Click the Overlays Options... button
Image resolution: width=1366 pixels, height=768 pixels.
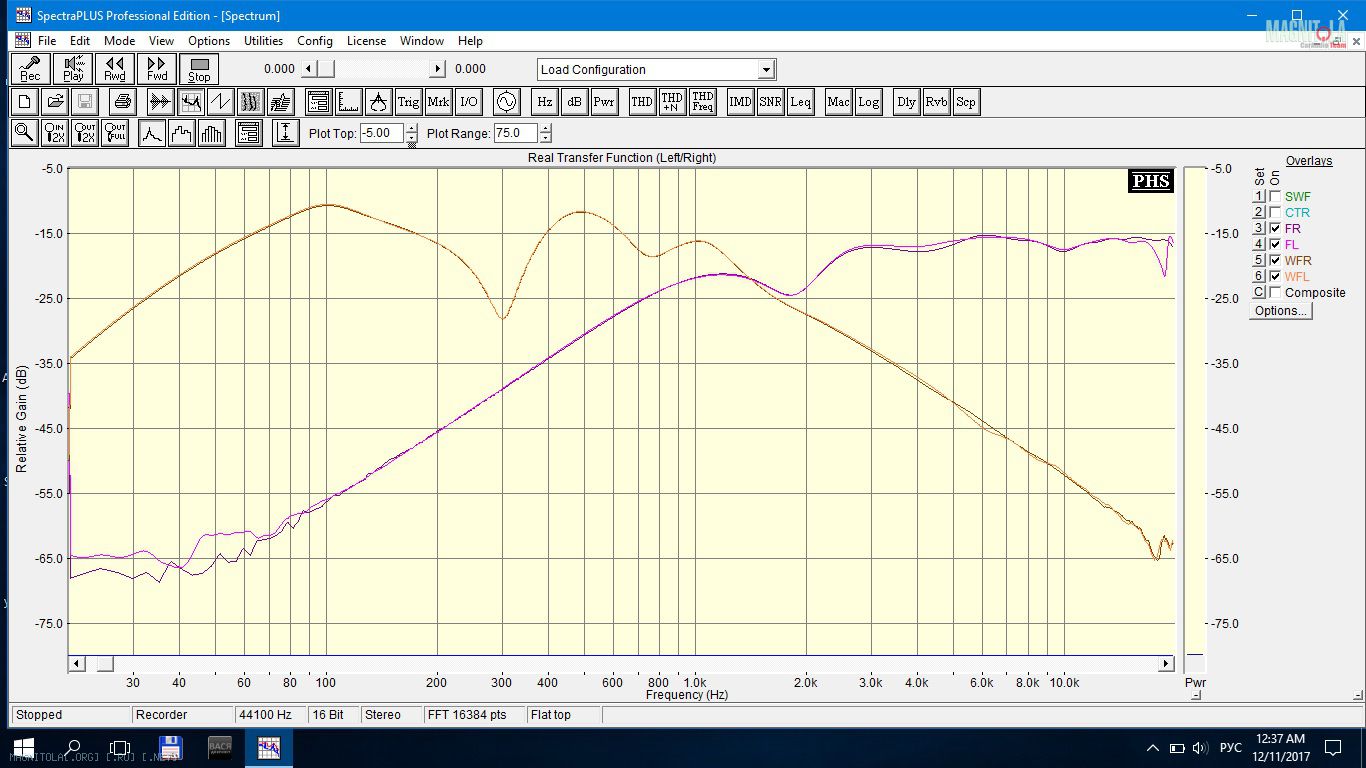click(x=1281, y=311)
